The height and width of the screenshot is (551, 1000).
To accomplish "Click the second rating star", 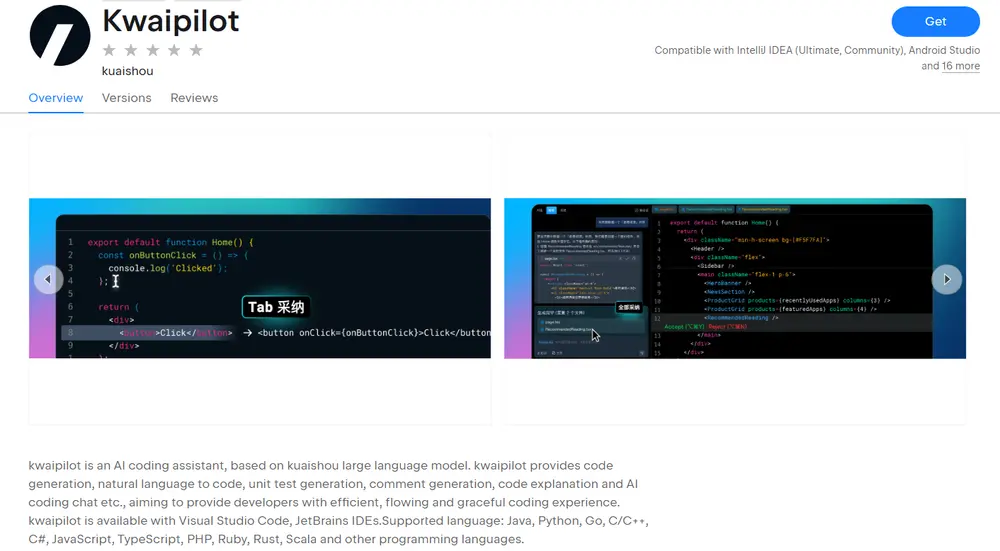I will click(131, 50).
